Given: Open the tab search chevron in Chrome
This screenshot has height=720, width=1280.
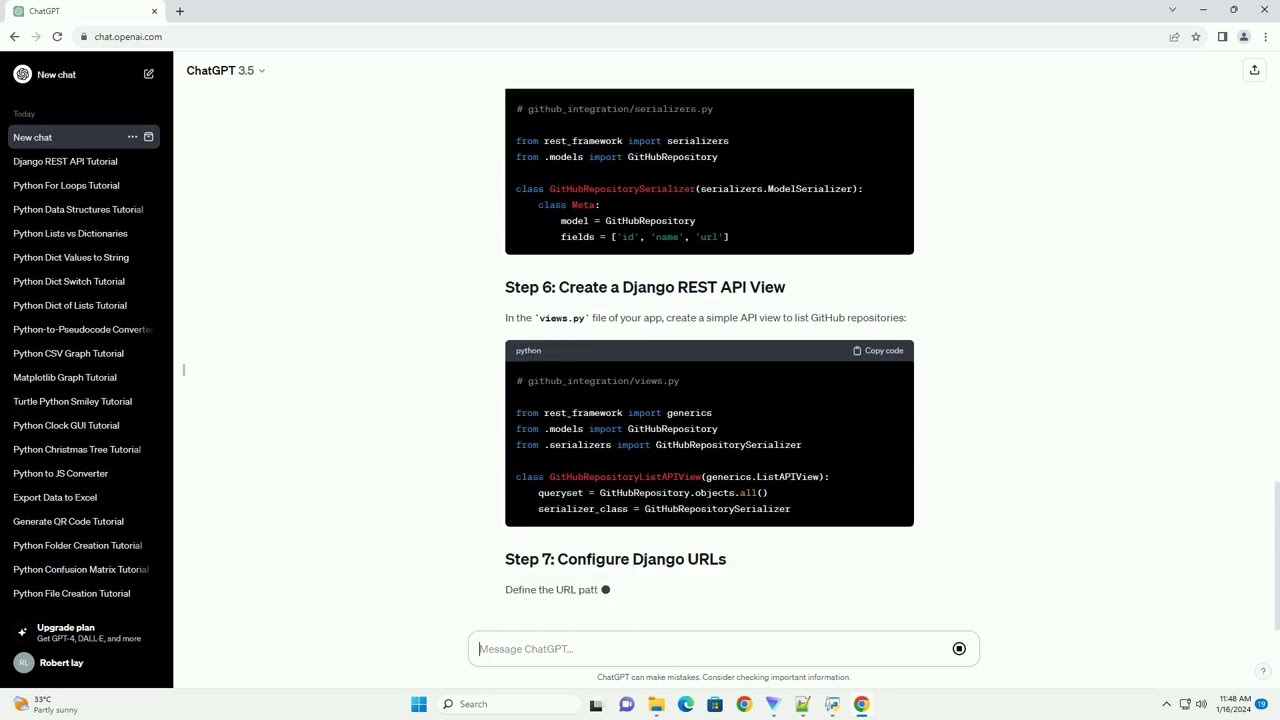Looking at the screenshot, I should 1172,10.
